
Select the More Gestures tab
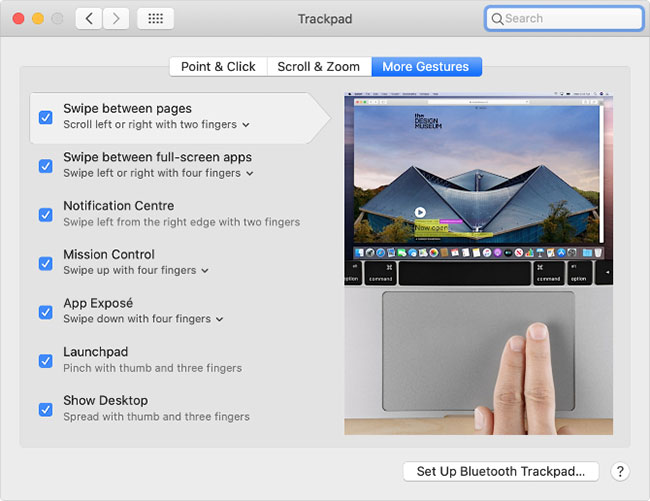(x=426, y=67)
